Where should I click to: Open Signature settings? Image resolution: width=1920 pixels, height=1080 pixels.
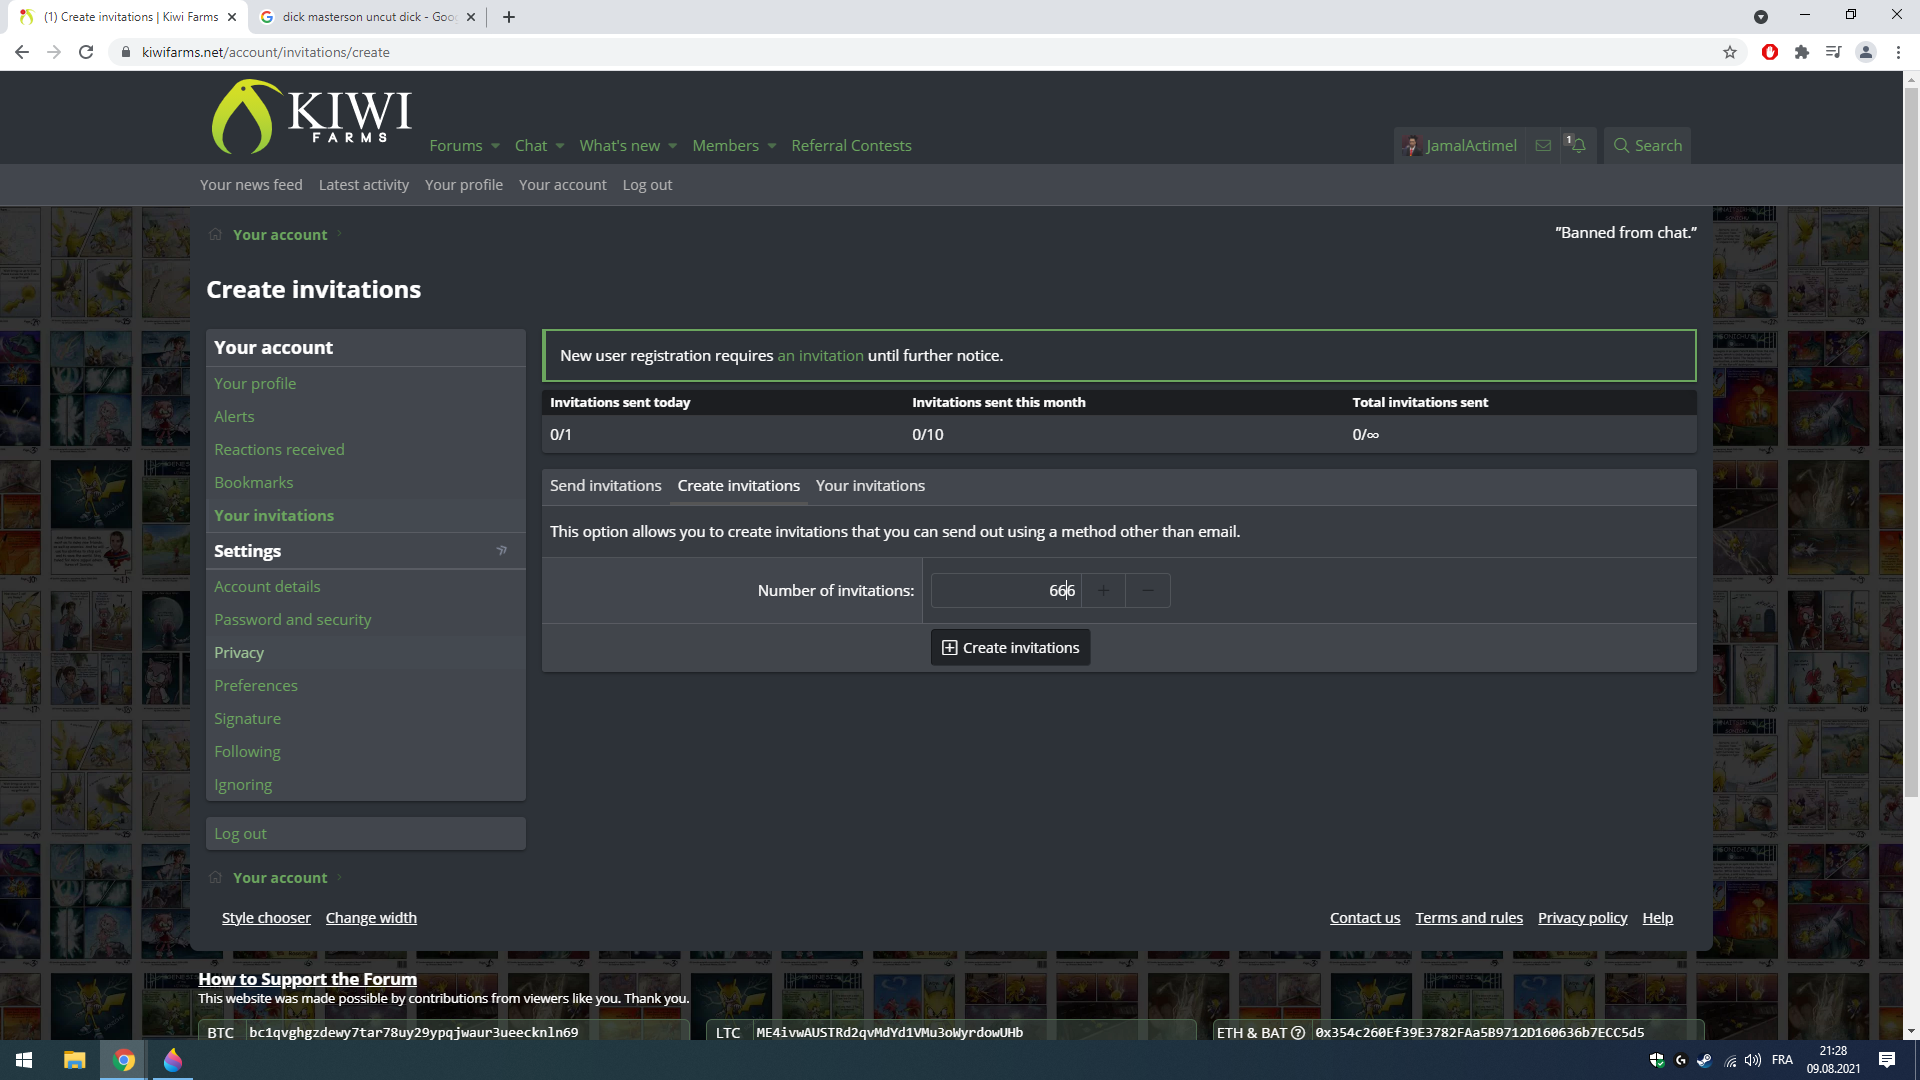[247, 719]
